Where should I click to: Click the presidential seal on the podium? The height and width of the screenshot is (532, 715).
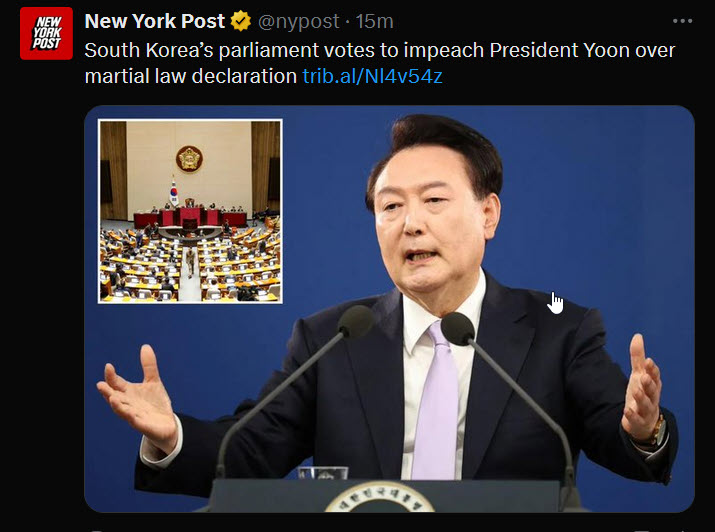379,498
